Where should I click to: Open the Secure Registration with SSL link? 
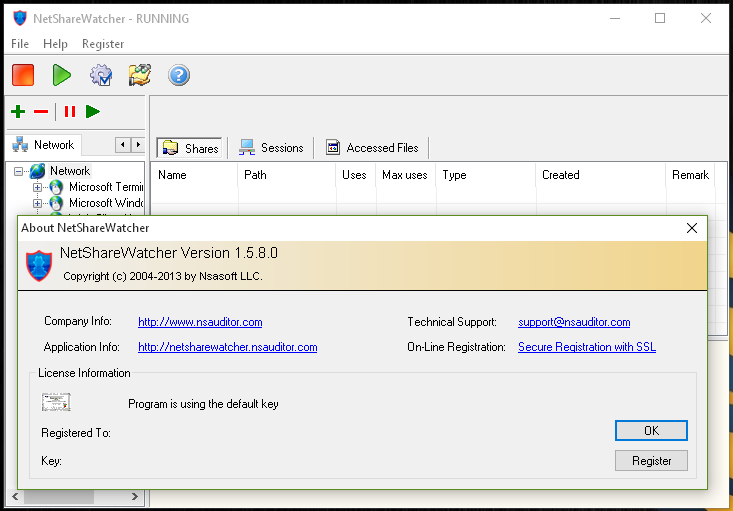587,347
